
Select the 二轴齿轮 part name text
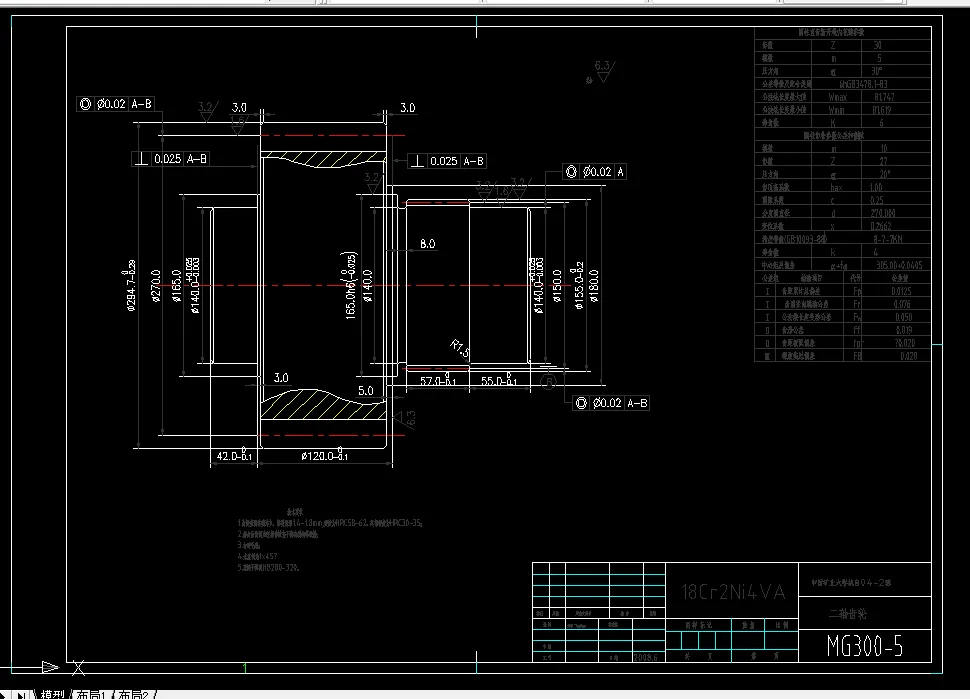click(848, 614)
